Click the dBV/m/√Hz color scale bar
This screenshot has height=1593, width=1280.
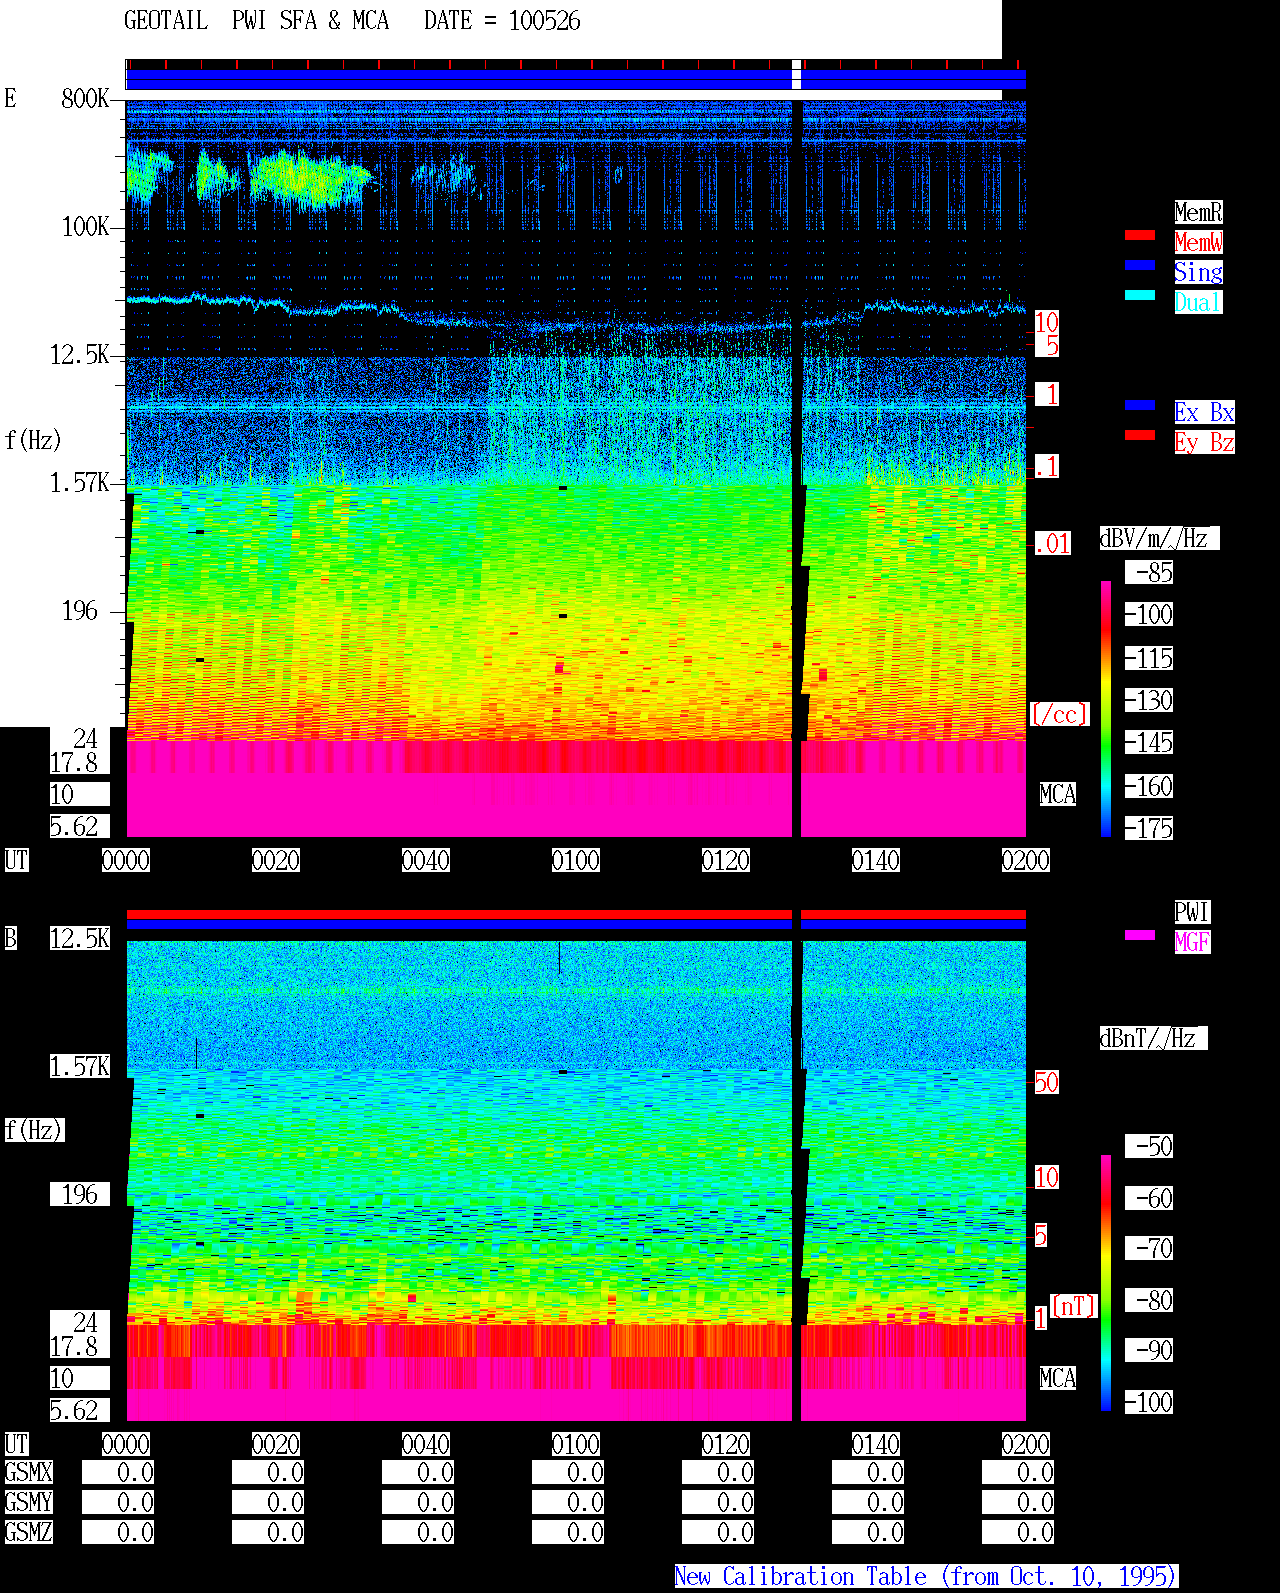point(1106,708)
